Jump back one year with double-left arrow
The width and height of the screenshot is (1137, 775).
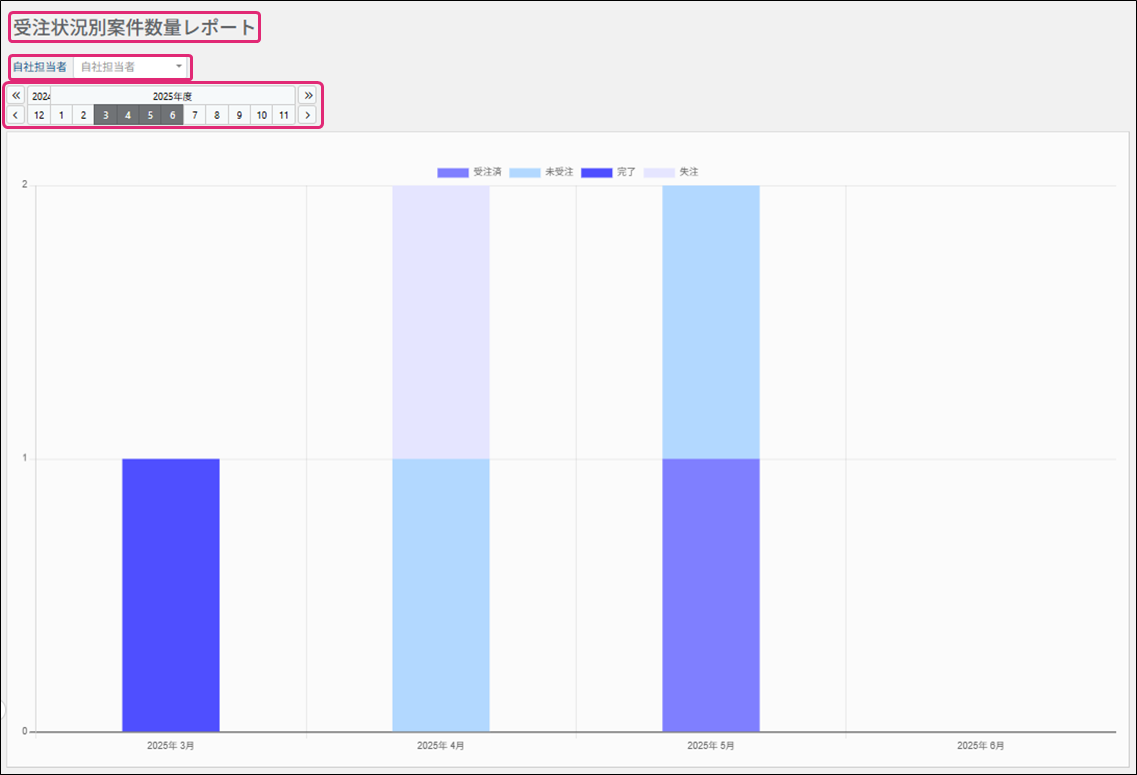17,96
